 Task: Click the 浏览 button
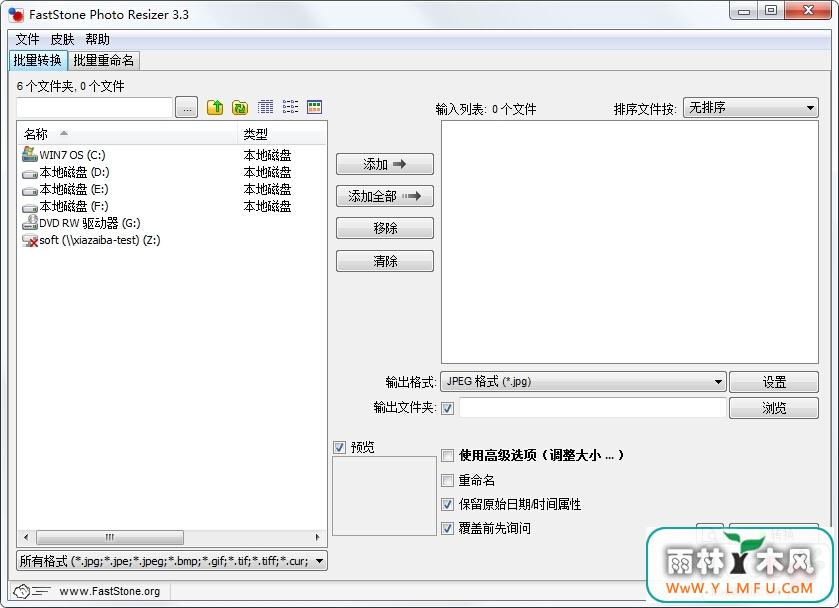tap(774, 408)
